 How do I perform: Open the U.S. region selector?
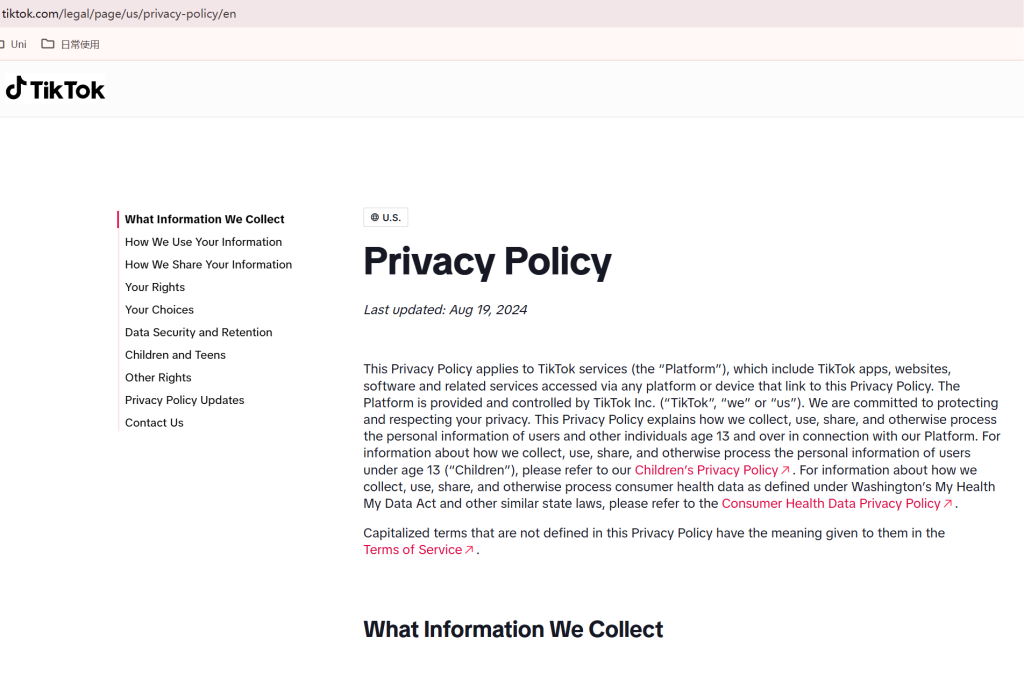385,217
